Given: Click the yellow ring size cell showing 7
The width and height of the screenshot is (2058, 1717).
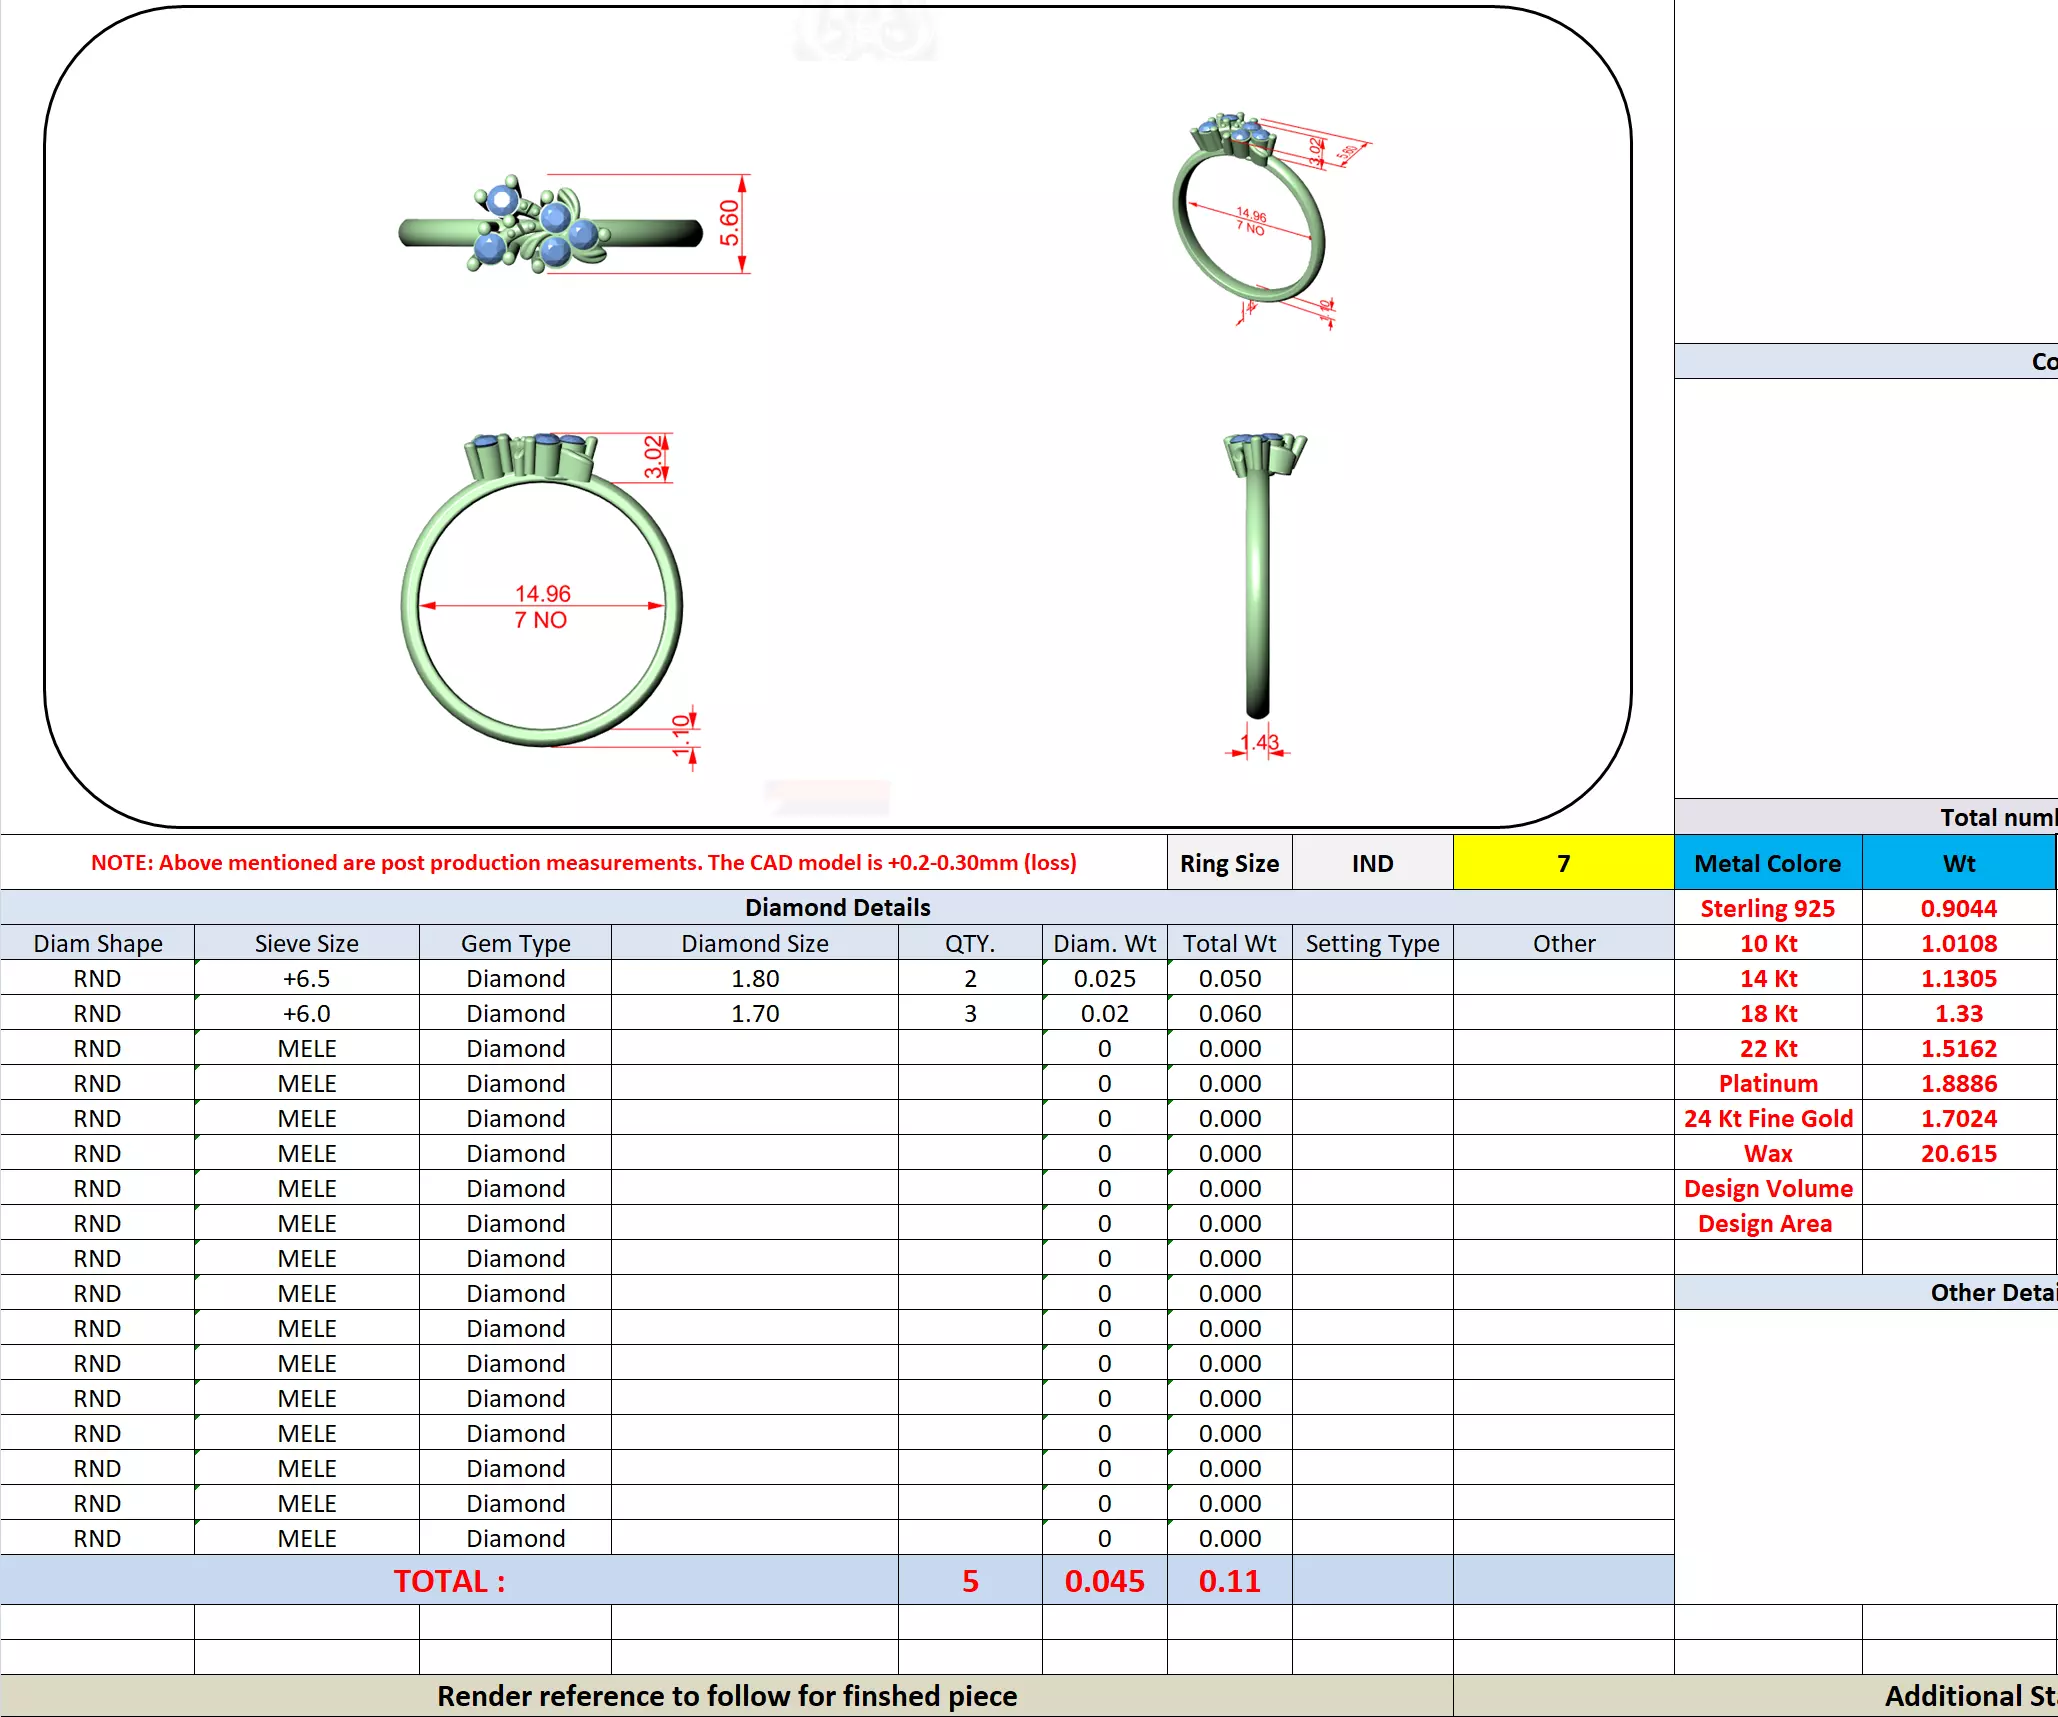Looking at the screenshot, I should tap(1562, 862).
